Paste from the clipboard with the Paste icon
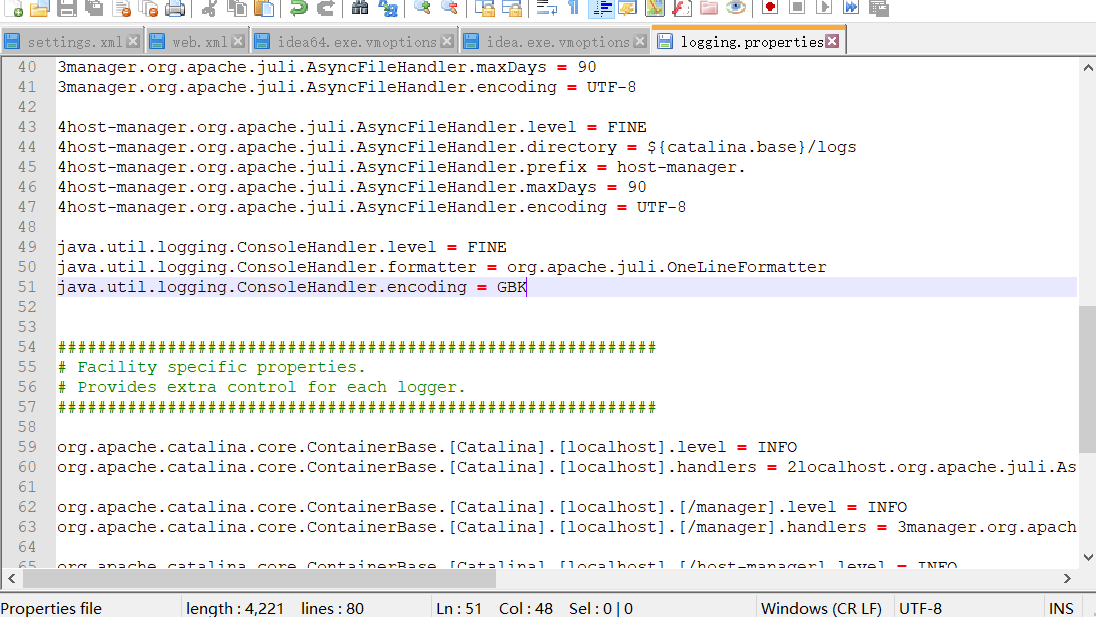Screen dimensions: 1096x617 point(264,8)
